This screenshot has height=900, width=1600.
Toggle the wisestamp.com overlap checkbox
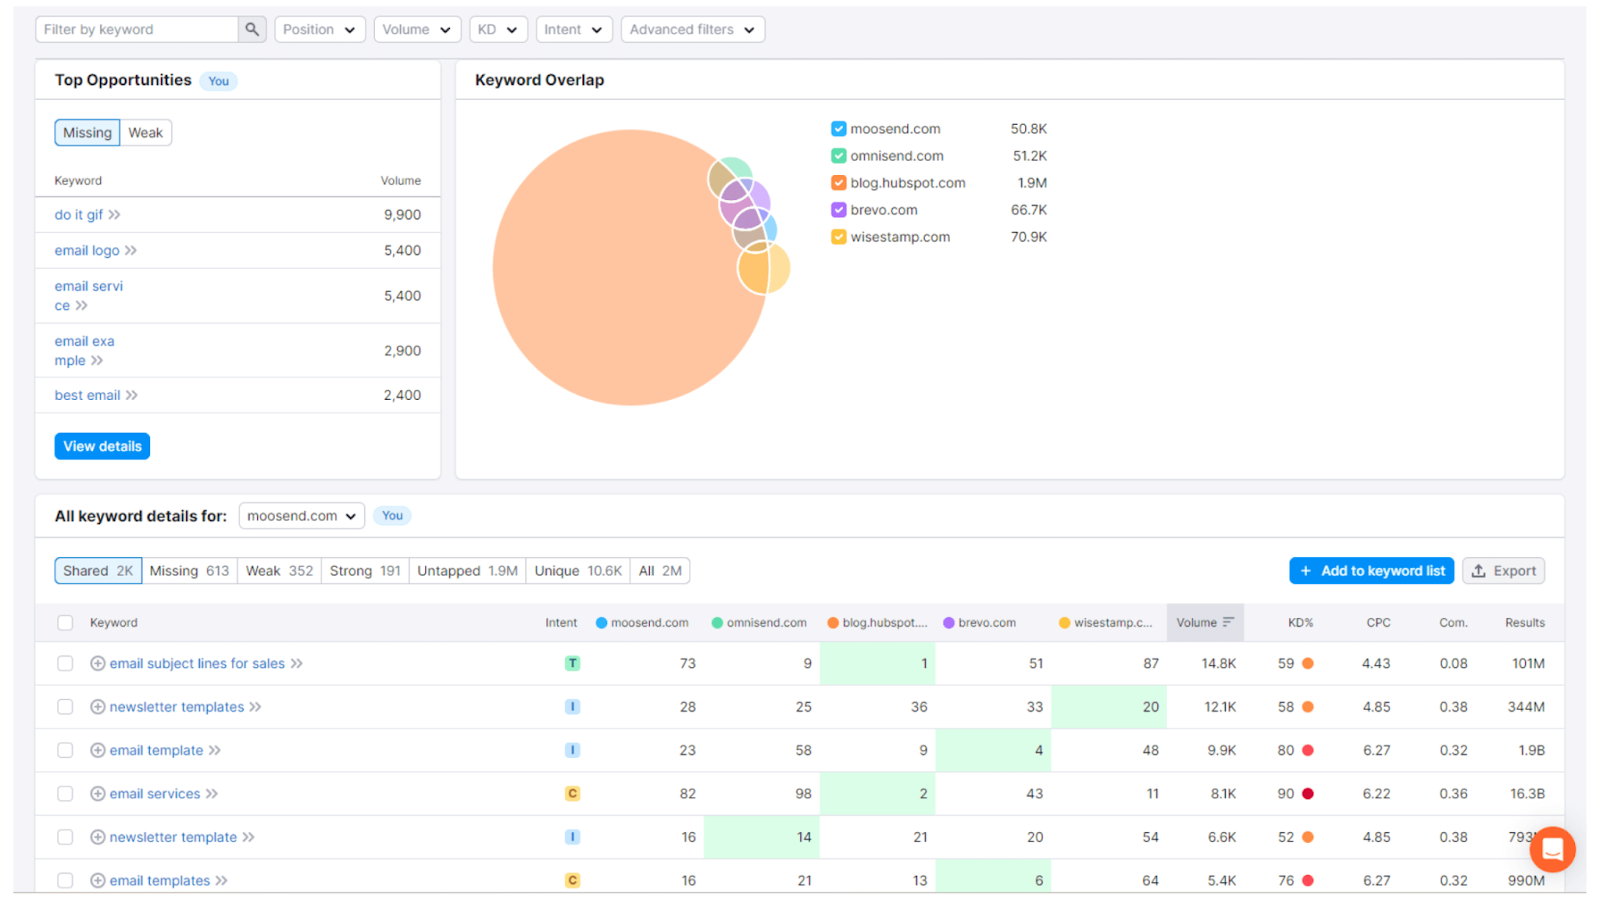[839, 237]
